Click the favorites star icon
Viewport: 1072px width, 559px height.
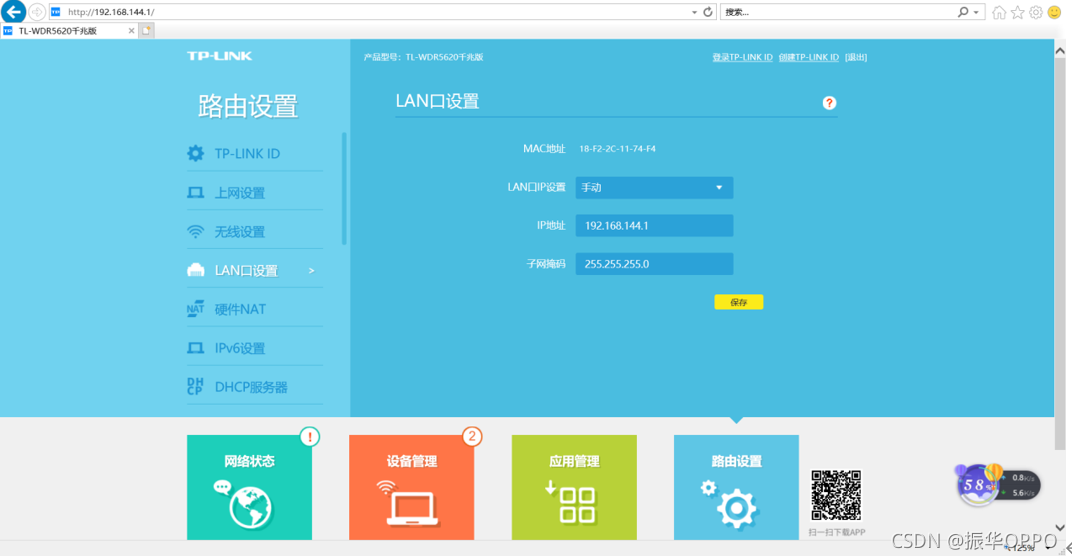pos(1017,12)
